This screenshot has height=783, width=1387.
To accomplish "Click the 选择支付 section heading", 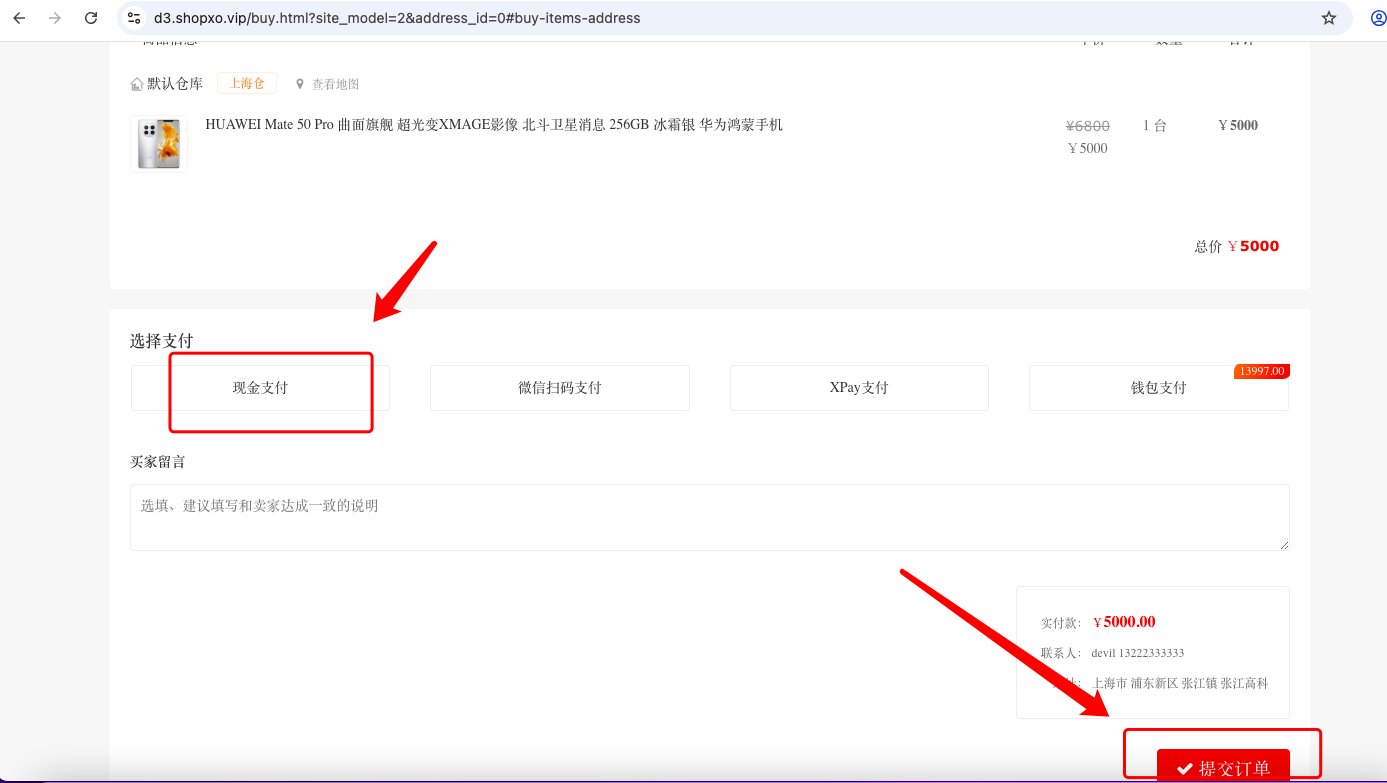I will (x=161, y=341).
